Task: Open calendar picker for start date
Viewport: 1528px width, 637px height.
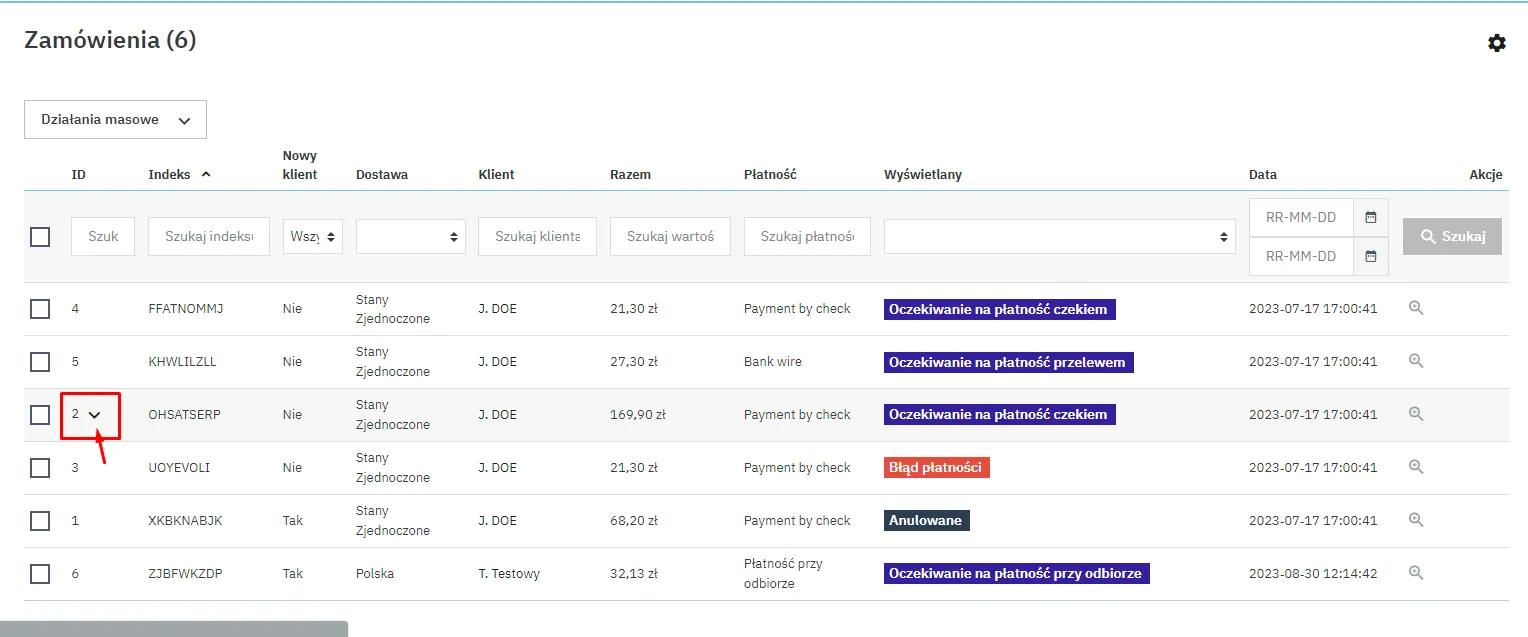Action: [1370, 217]
